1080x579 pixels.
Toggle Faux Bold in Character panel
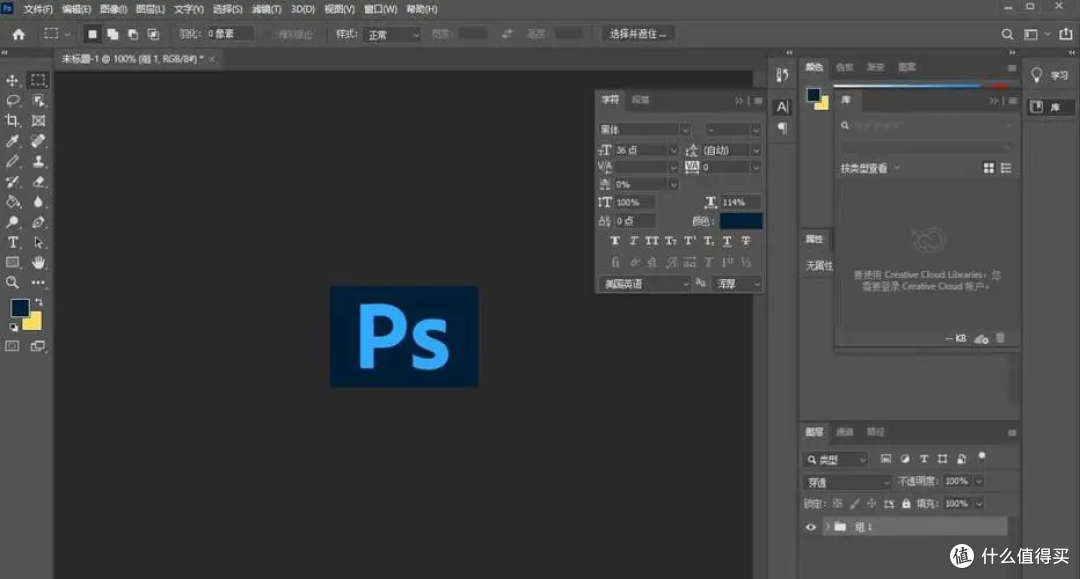pos(615,241)
